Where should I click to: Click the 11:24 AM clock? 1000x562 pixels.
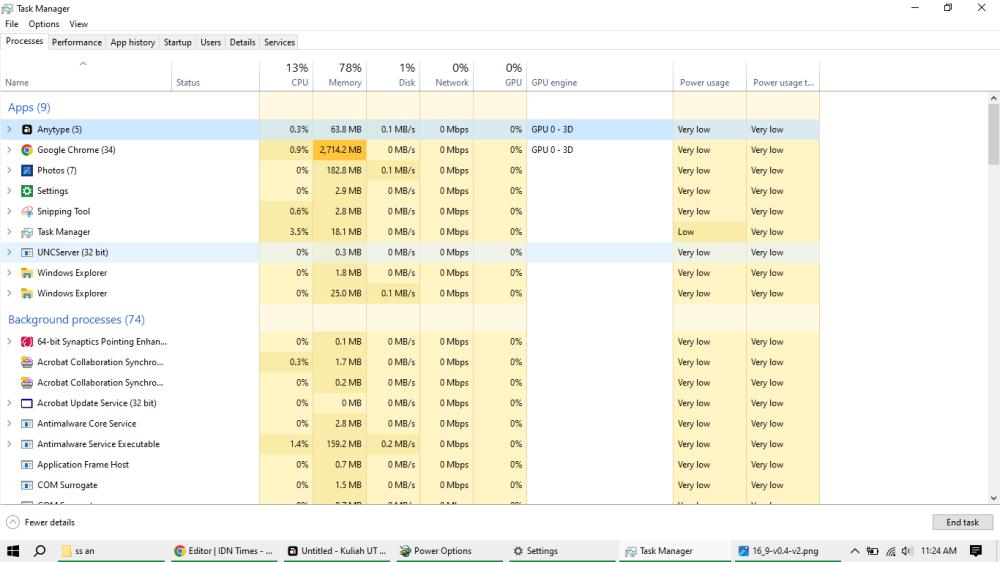pyautogui.click(x=939, y=551)
